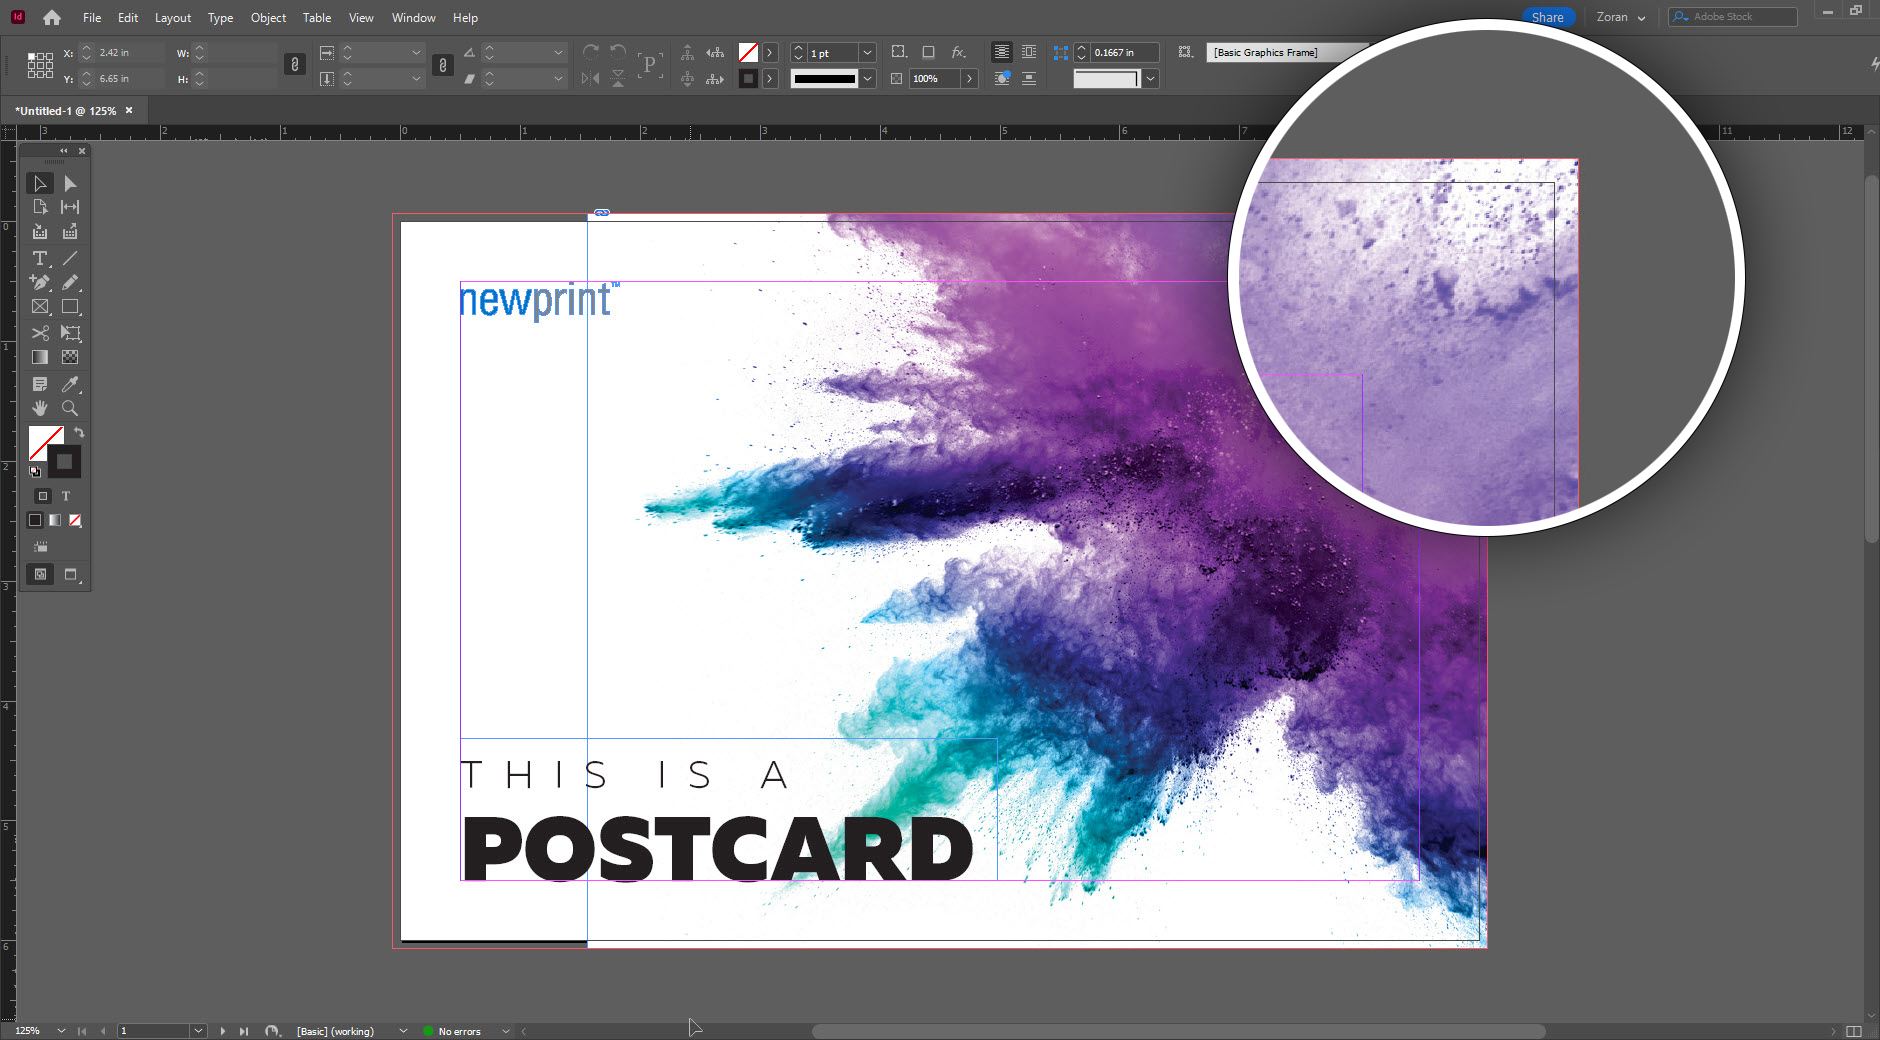Open the page number dropdown

tap(198, 1031)
